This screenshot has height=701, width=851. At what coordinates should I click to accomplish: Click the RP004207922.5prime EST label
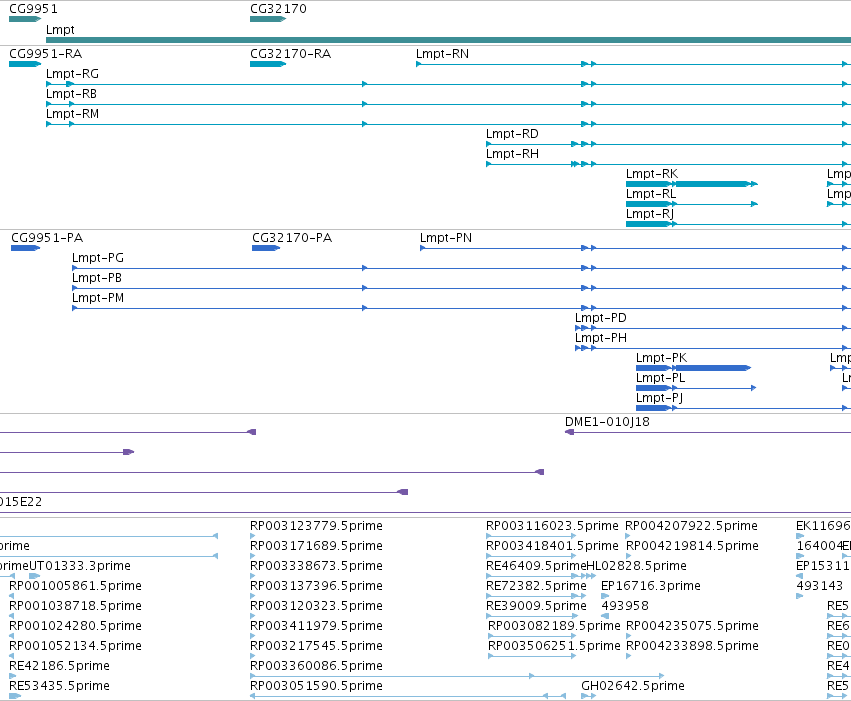tap(691, 526)
